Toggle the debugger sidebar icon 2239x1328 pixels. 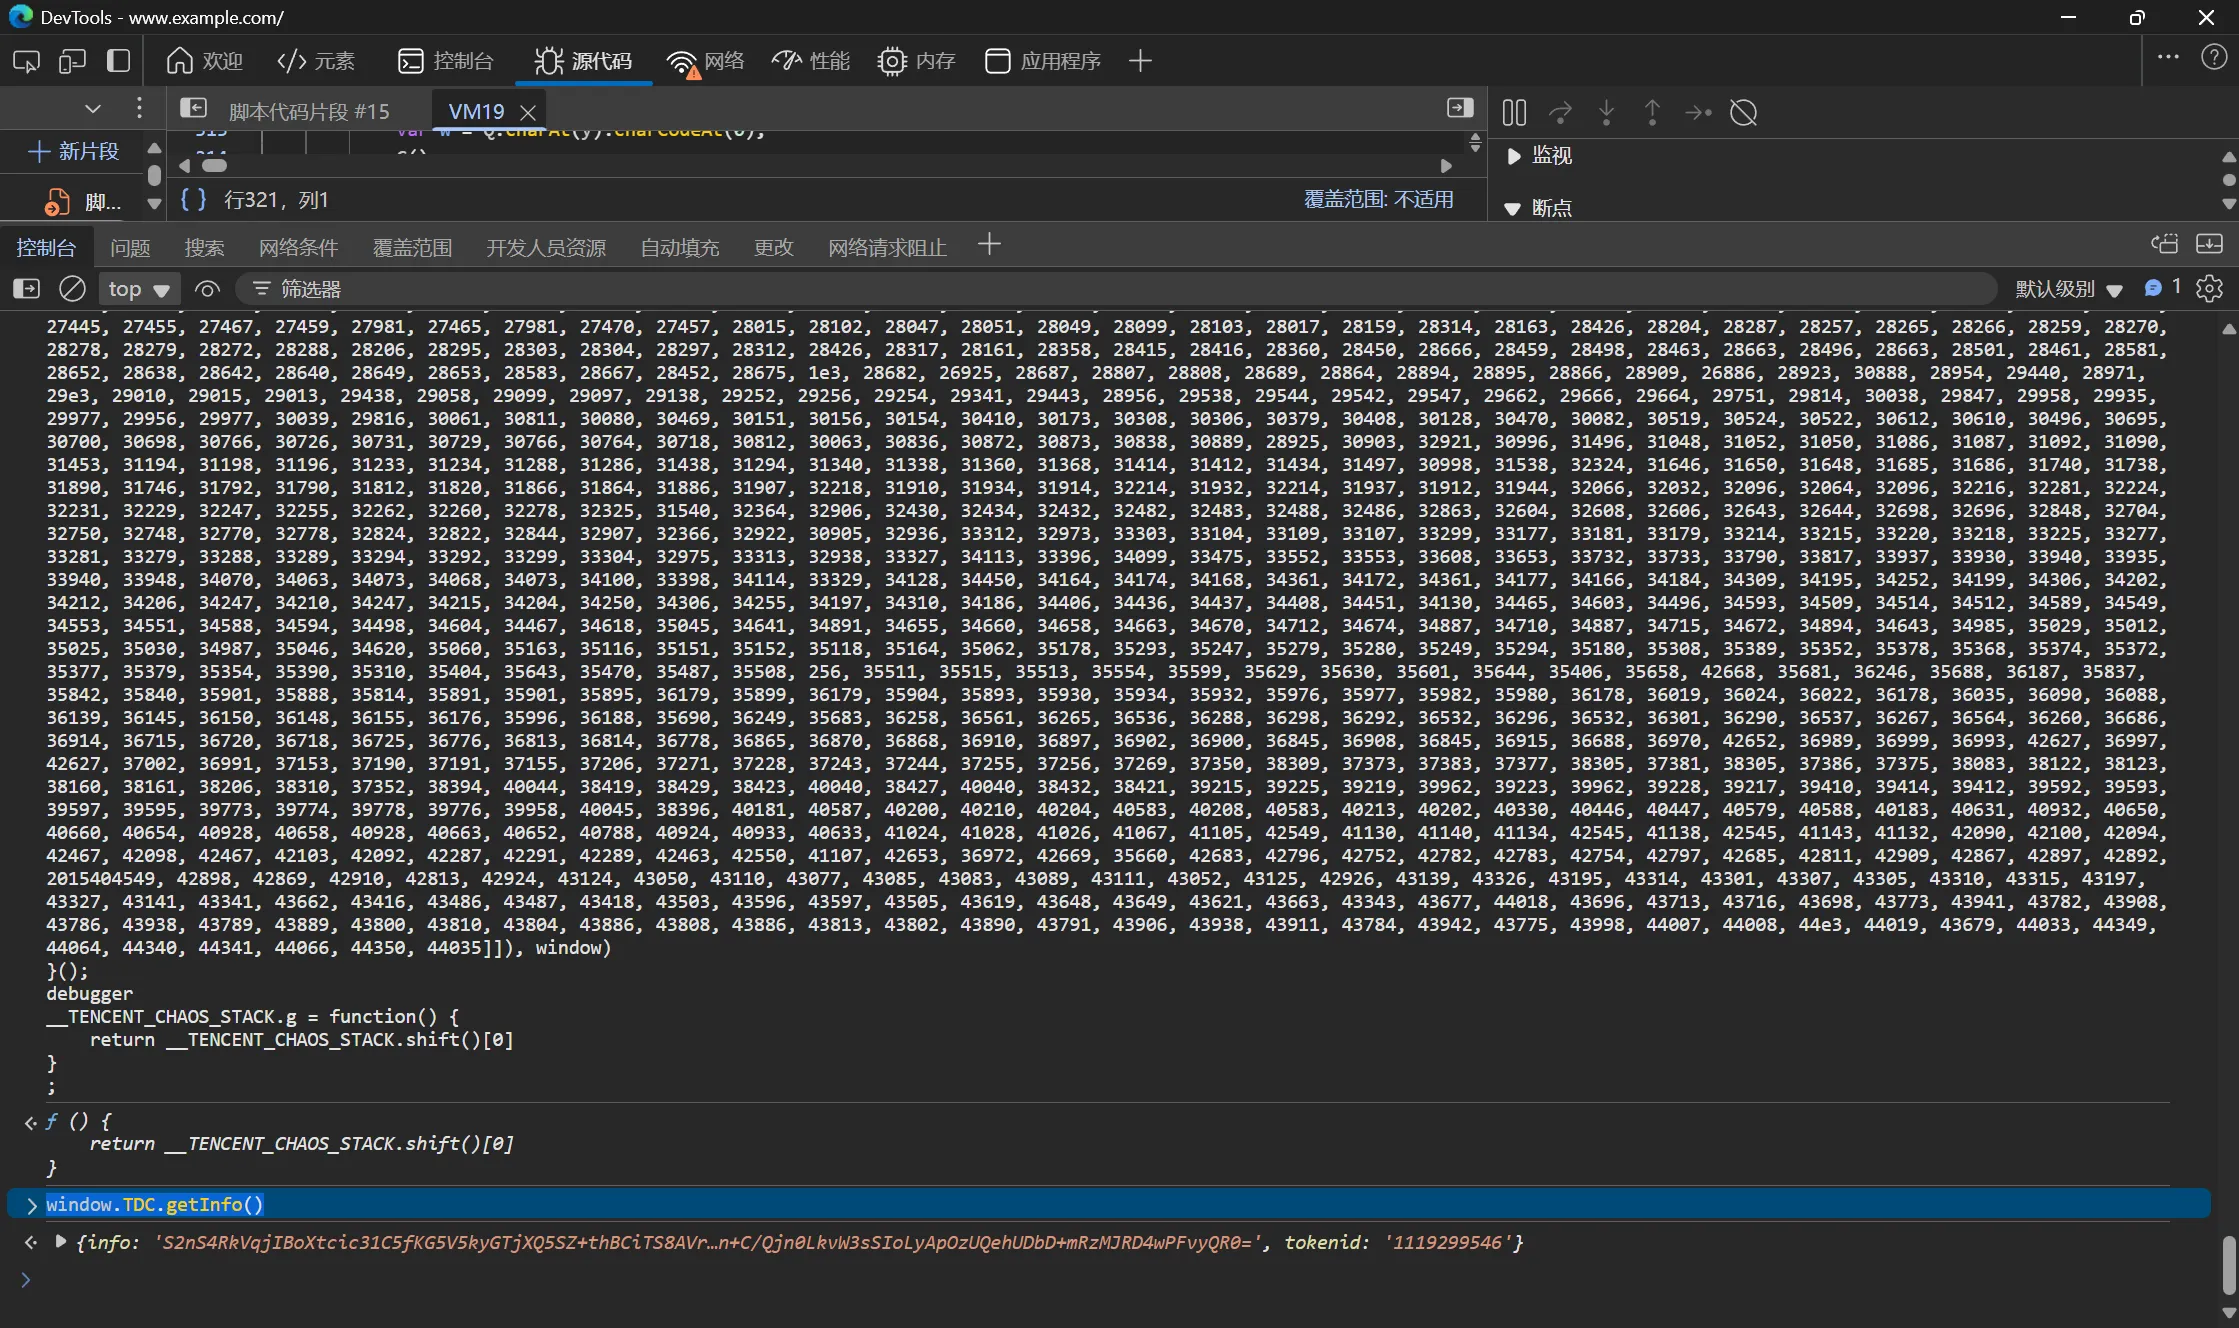pyautogui.click(x=1460, y=108)
